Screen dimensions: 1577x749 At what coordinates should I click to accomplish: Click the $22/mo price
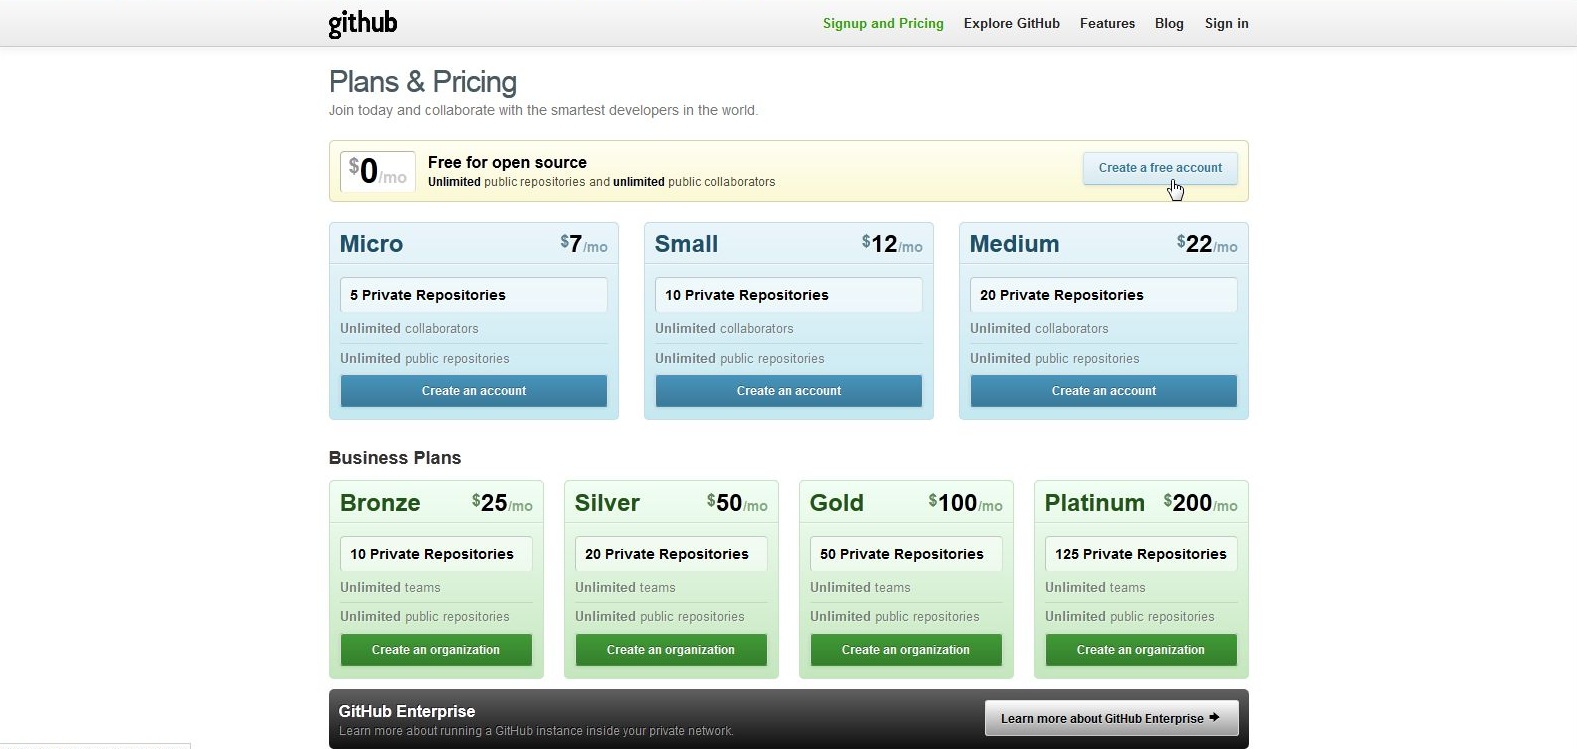point(1207,244)
